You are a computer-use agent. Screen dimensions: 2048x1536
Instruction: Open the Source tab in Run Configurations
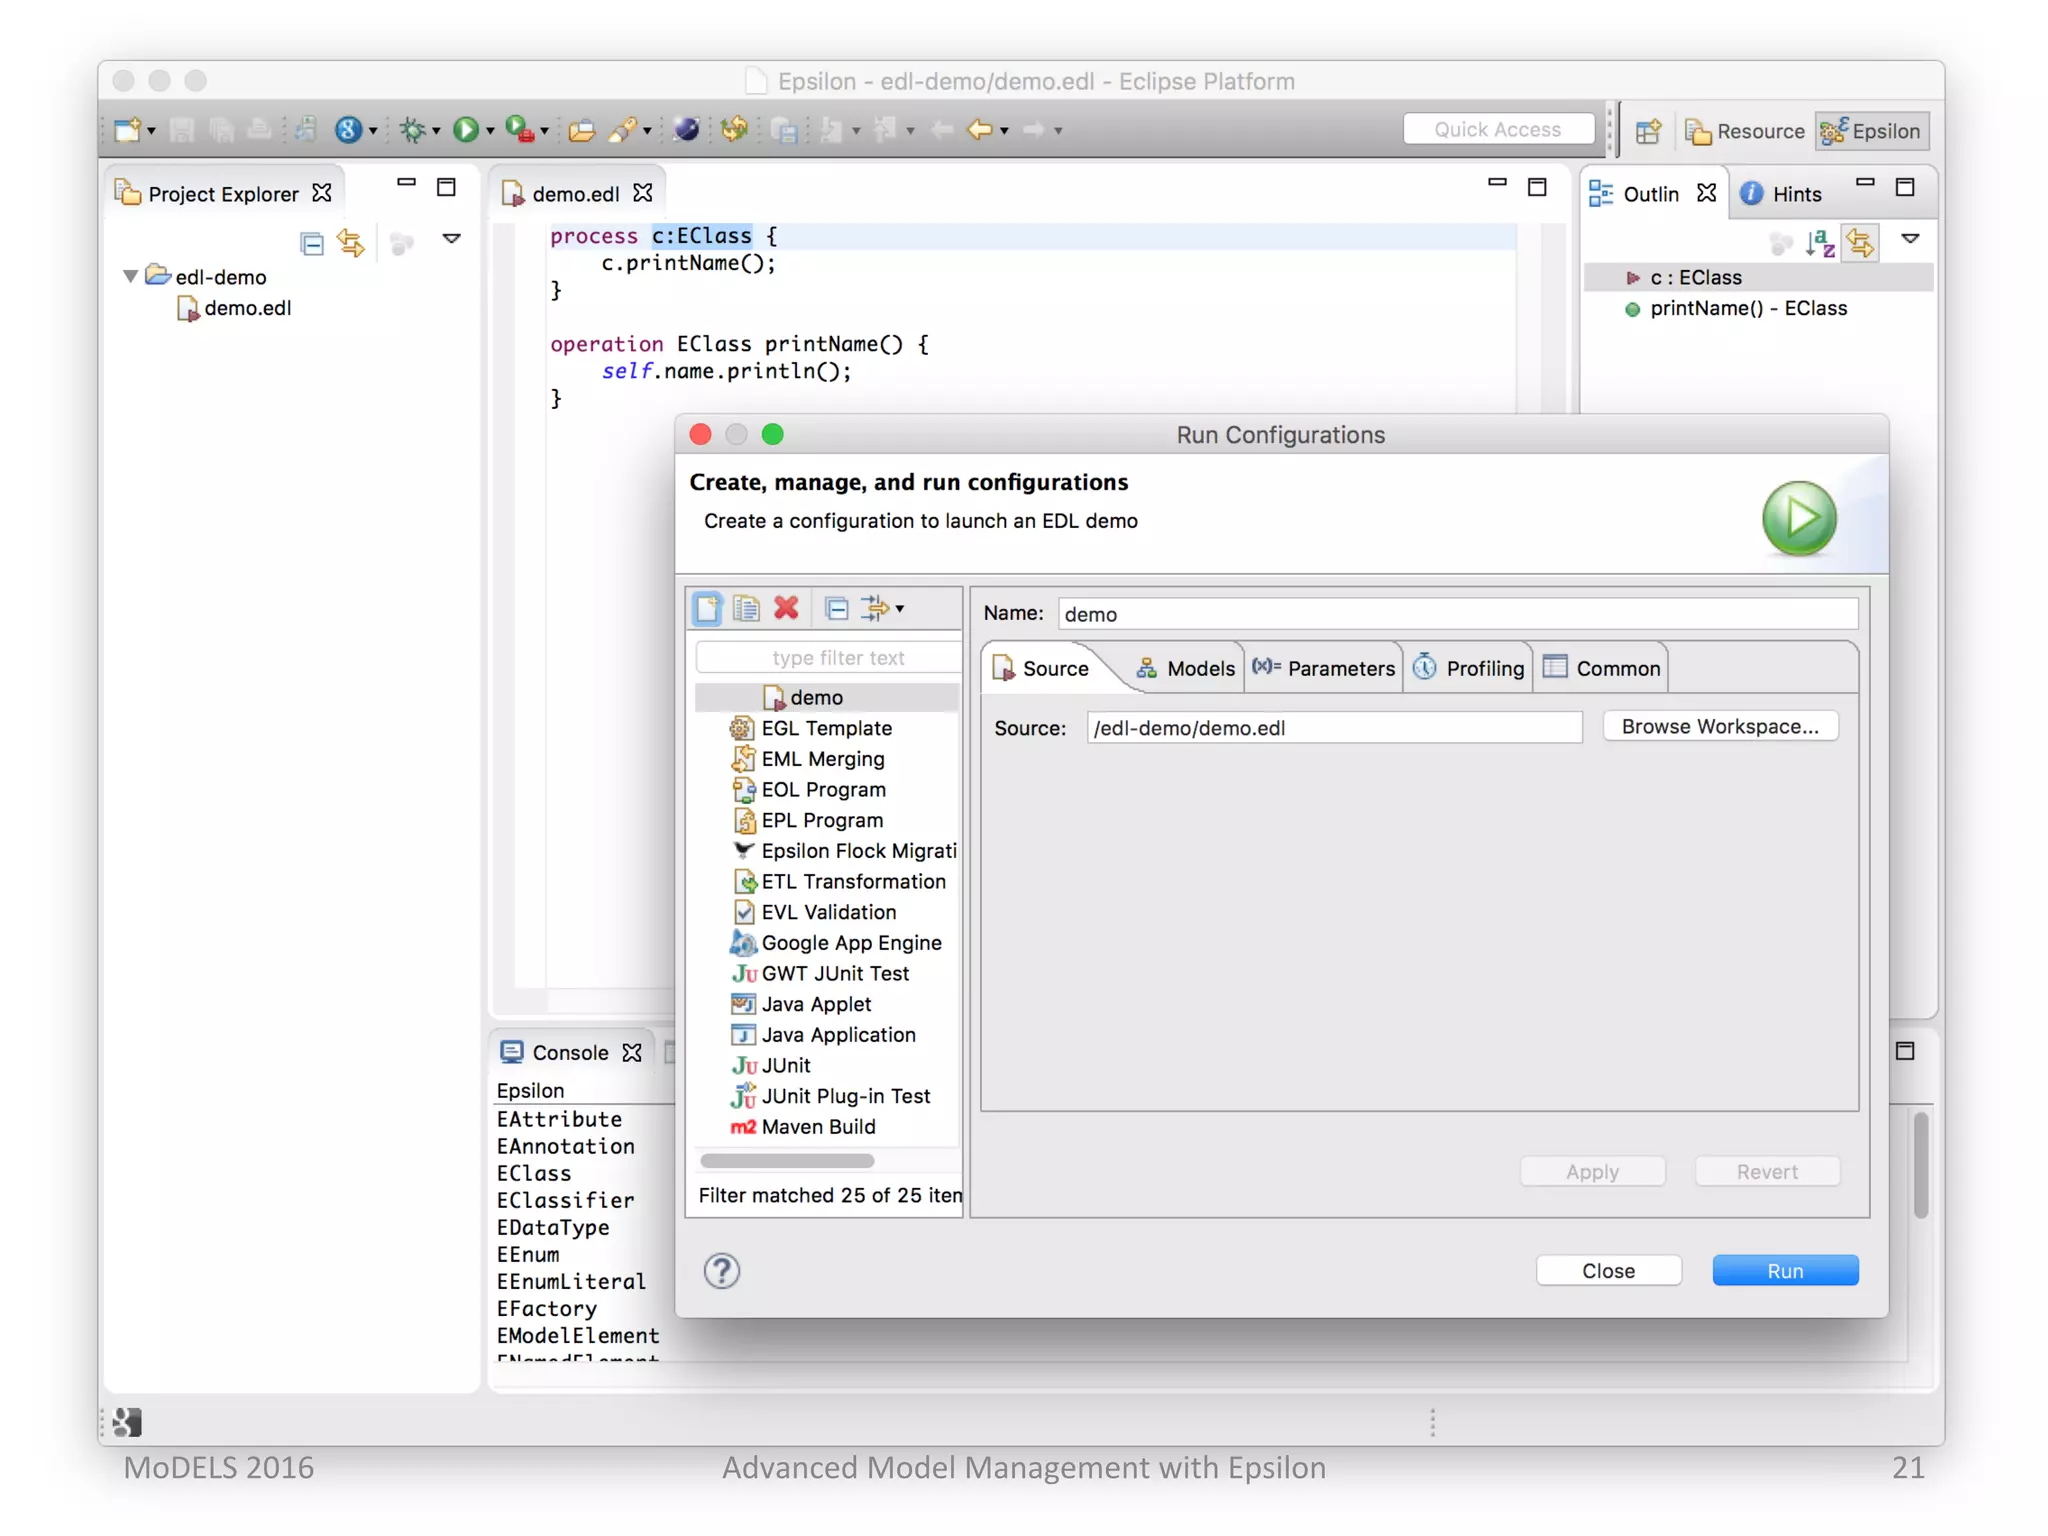point(1041,668)
